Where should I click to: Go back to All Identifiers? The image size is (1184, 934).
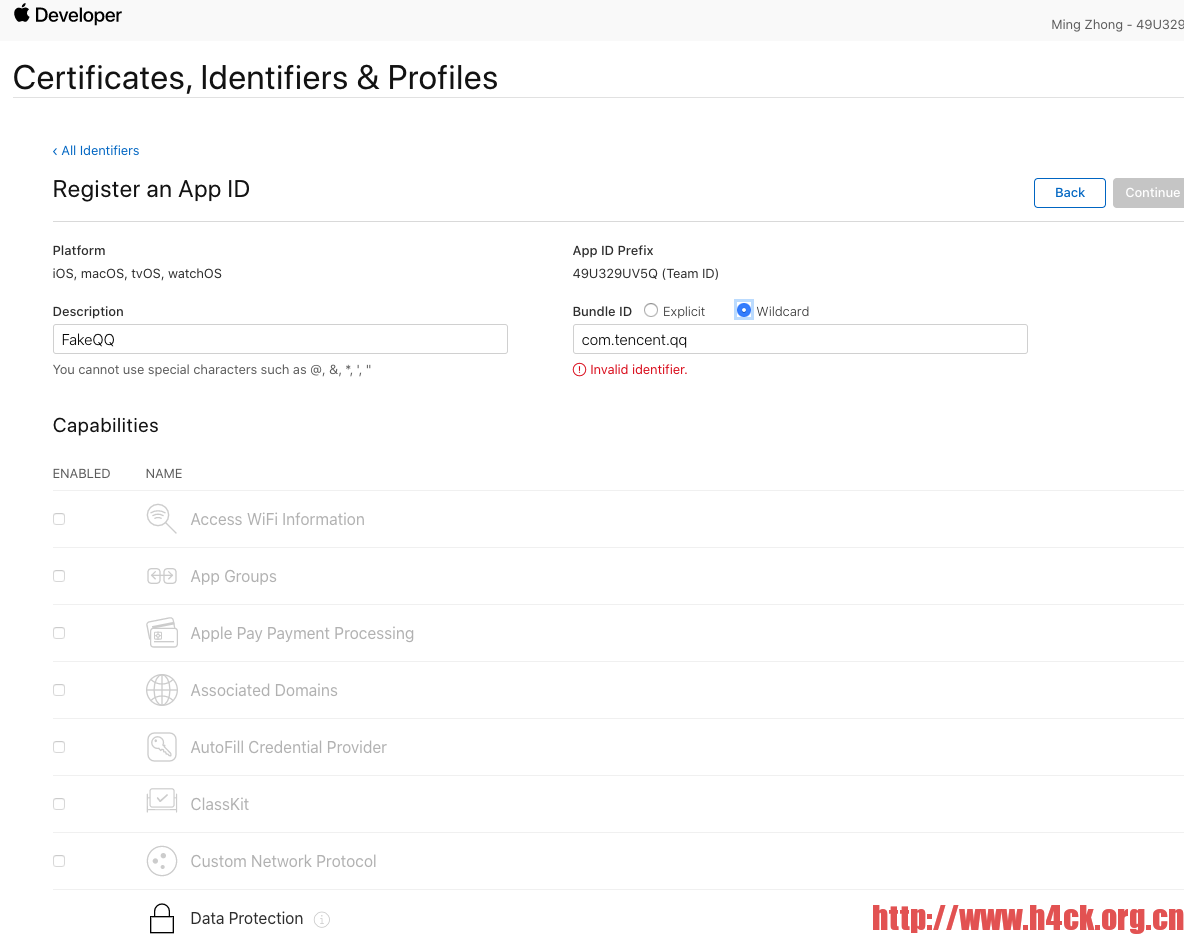pos(96,150)
